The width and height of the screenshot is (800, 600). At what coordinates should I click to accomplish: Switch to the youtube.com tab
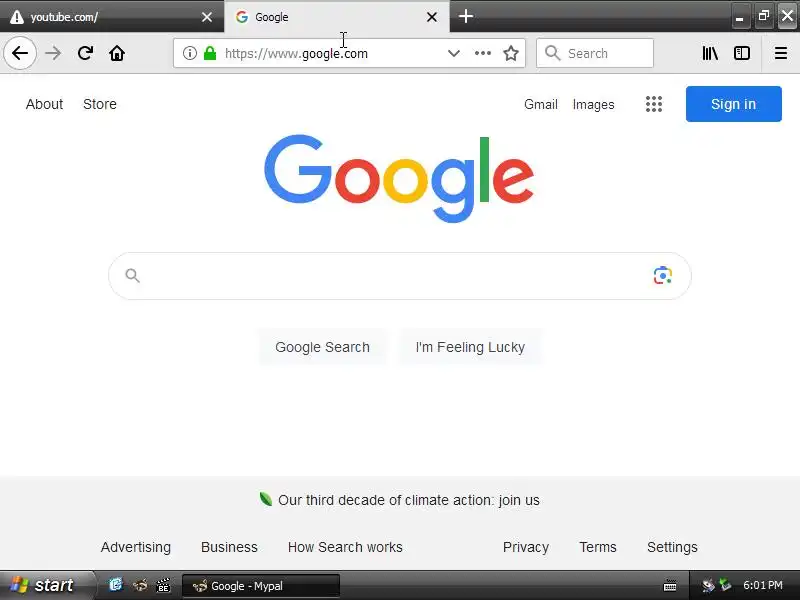112,17
